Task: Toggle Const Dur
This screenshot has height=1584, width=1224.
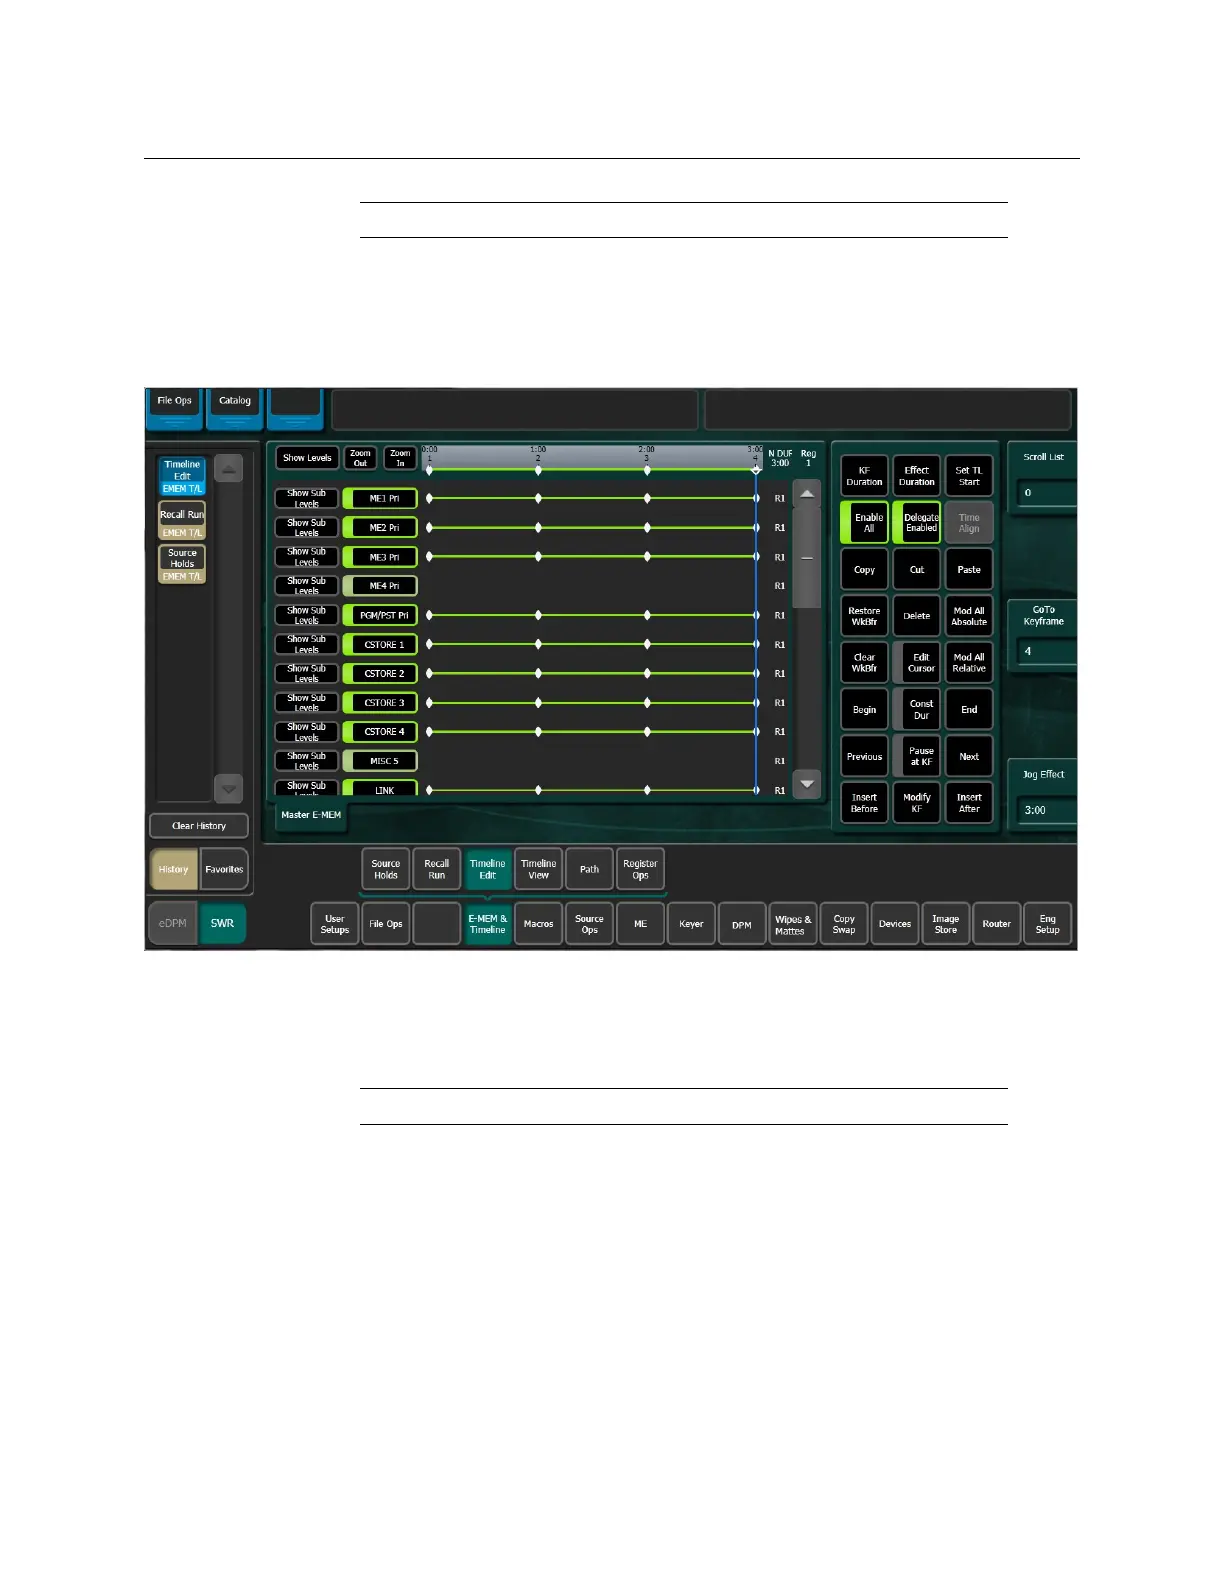Action: point(917,710)
